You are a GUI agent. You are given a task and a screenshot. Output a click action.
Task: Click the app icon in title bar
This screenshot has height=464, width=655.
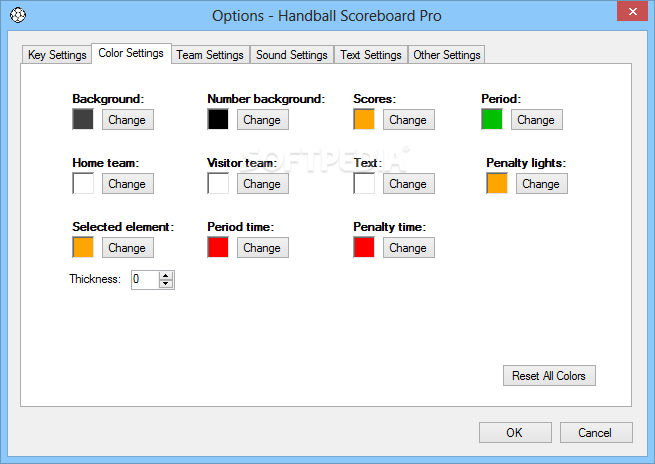pos(17,15)
